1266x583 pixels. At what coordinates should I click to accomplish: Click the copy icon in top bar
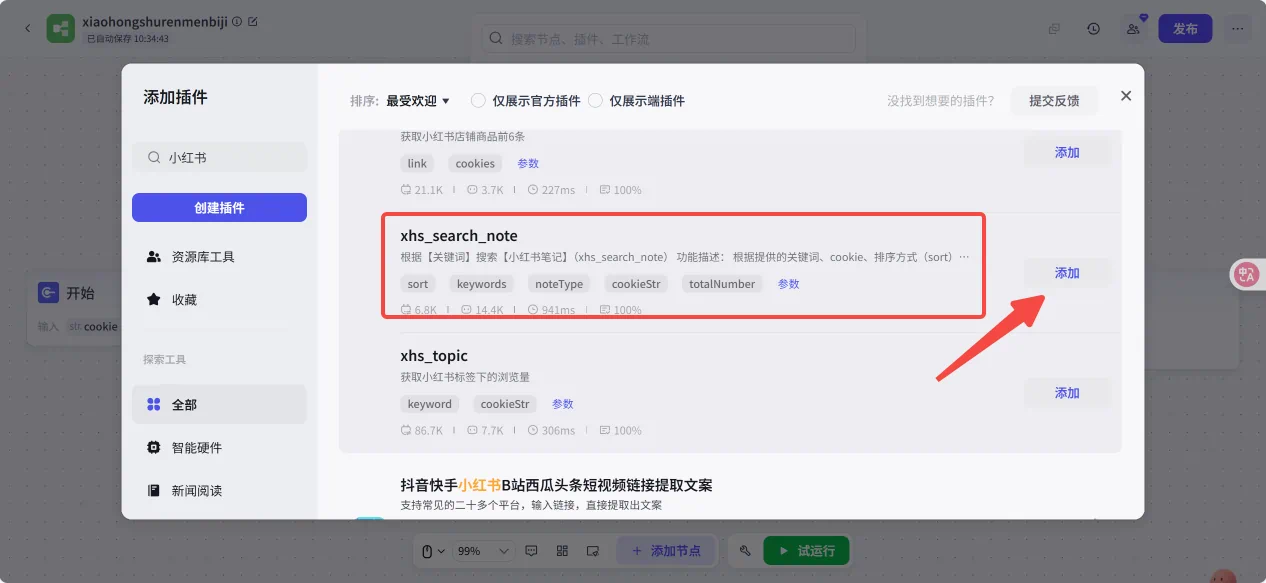1054,29
